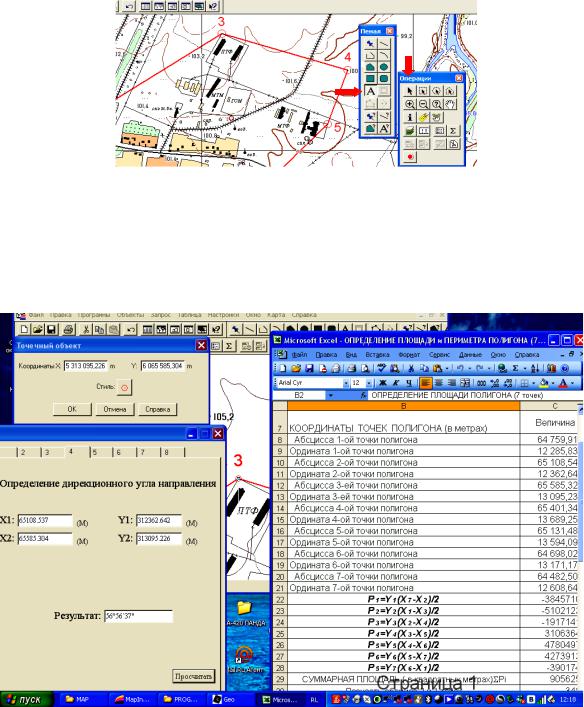Choose Zoom In tool in Операции palette
The height and width of the screenshot is (707, 584).
point(409,104)
